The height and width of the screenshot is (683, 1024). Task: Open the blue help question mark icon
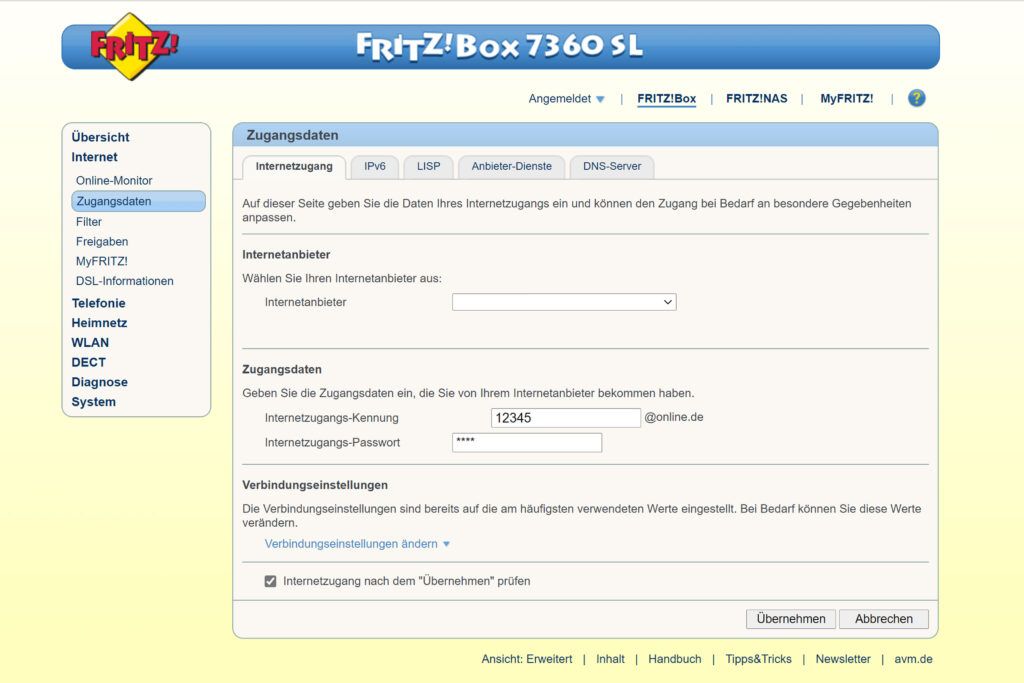pyautogui.click(x=916, y=98)
